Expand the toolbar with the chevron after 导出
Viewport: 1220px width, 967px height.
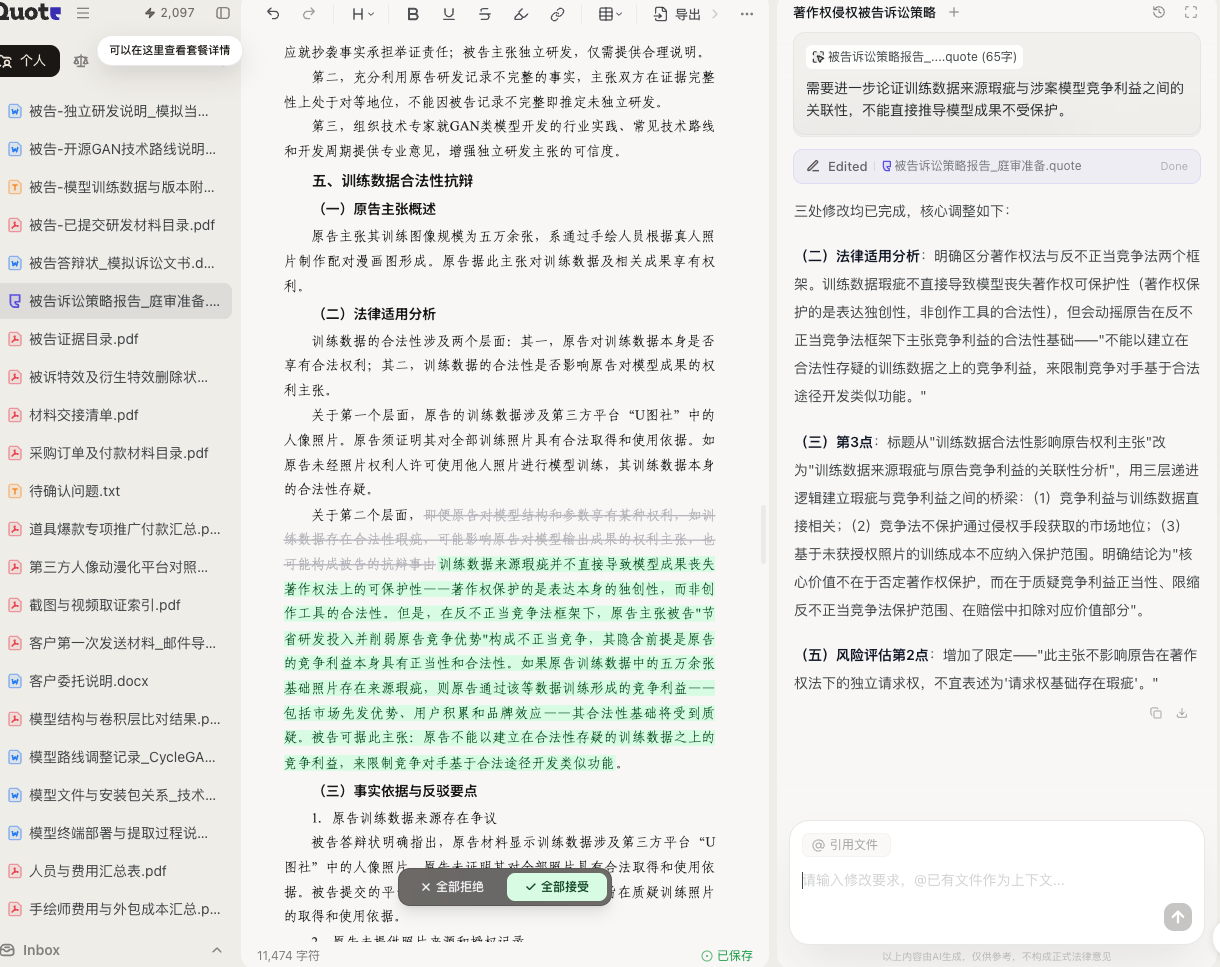coord(715,14)
